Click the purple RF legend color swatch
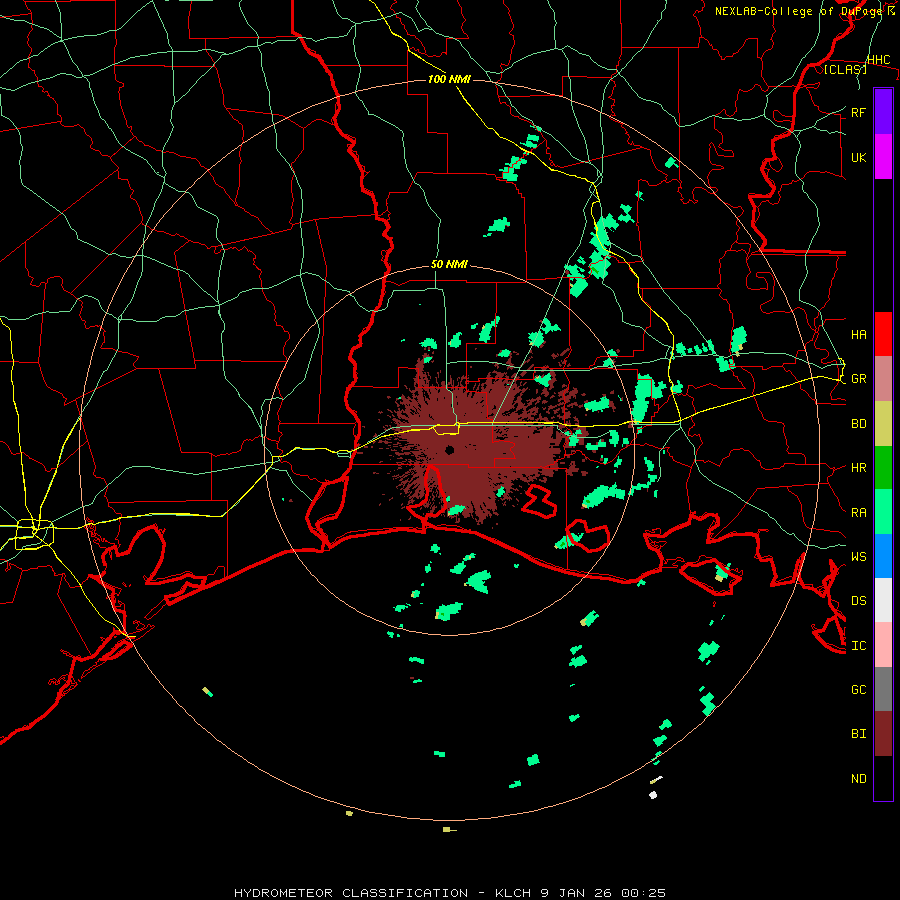Image resolution: width=900 pixels, height=900 pixels. pyautogui.click(x=883, y=112)
